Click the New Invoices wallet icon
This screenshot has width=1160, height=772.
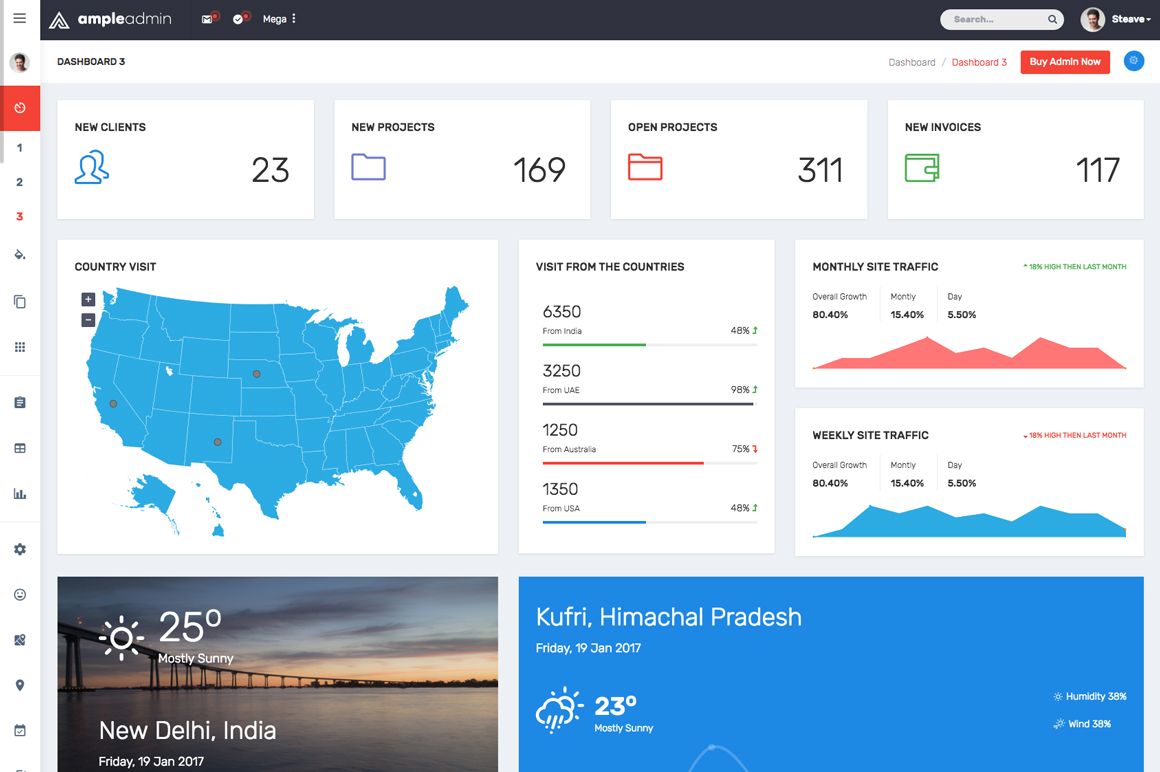[x=922, y=168]
